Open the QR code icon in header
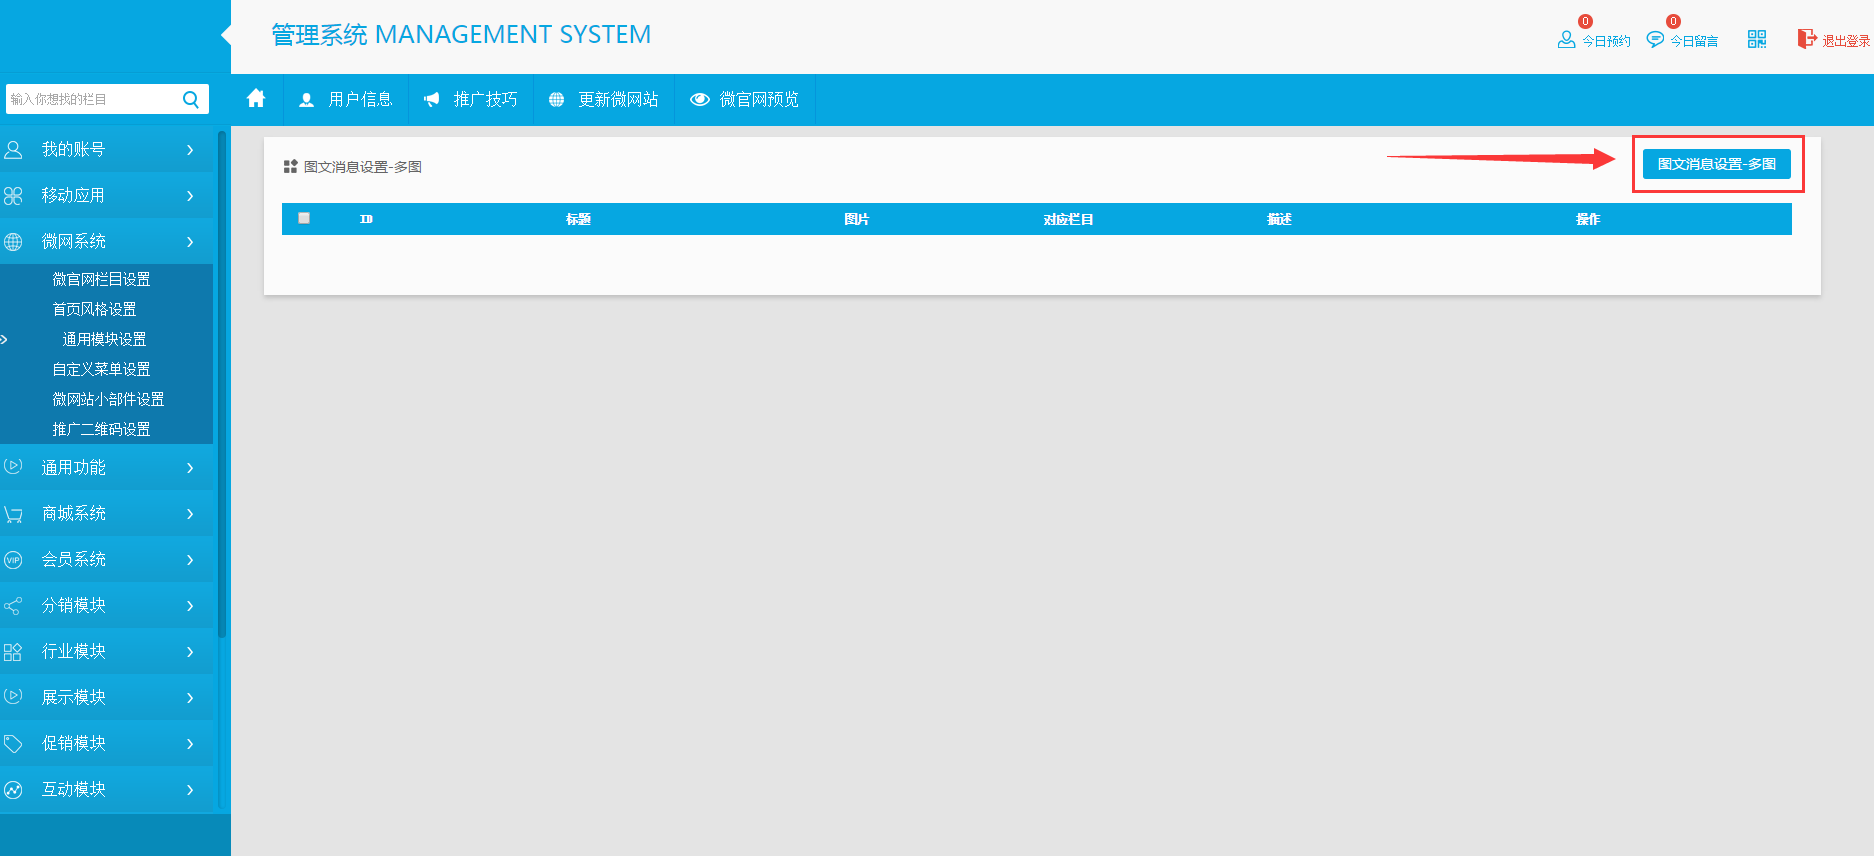Screen dimensions: 1874x856 (1756, 39)
